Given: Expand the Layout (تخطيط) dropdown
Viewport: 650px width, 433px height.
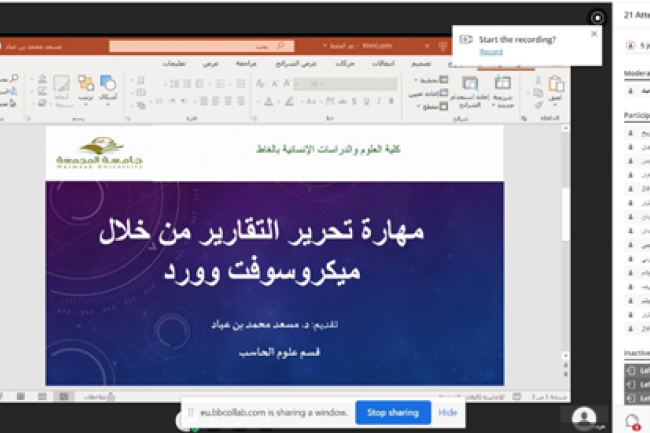Looking at the screenshot, I should click(x=431, y=80).
